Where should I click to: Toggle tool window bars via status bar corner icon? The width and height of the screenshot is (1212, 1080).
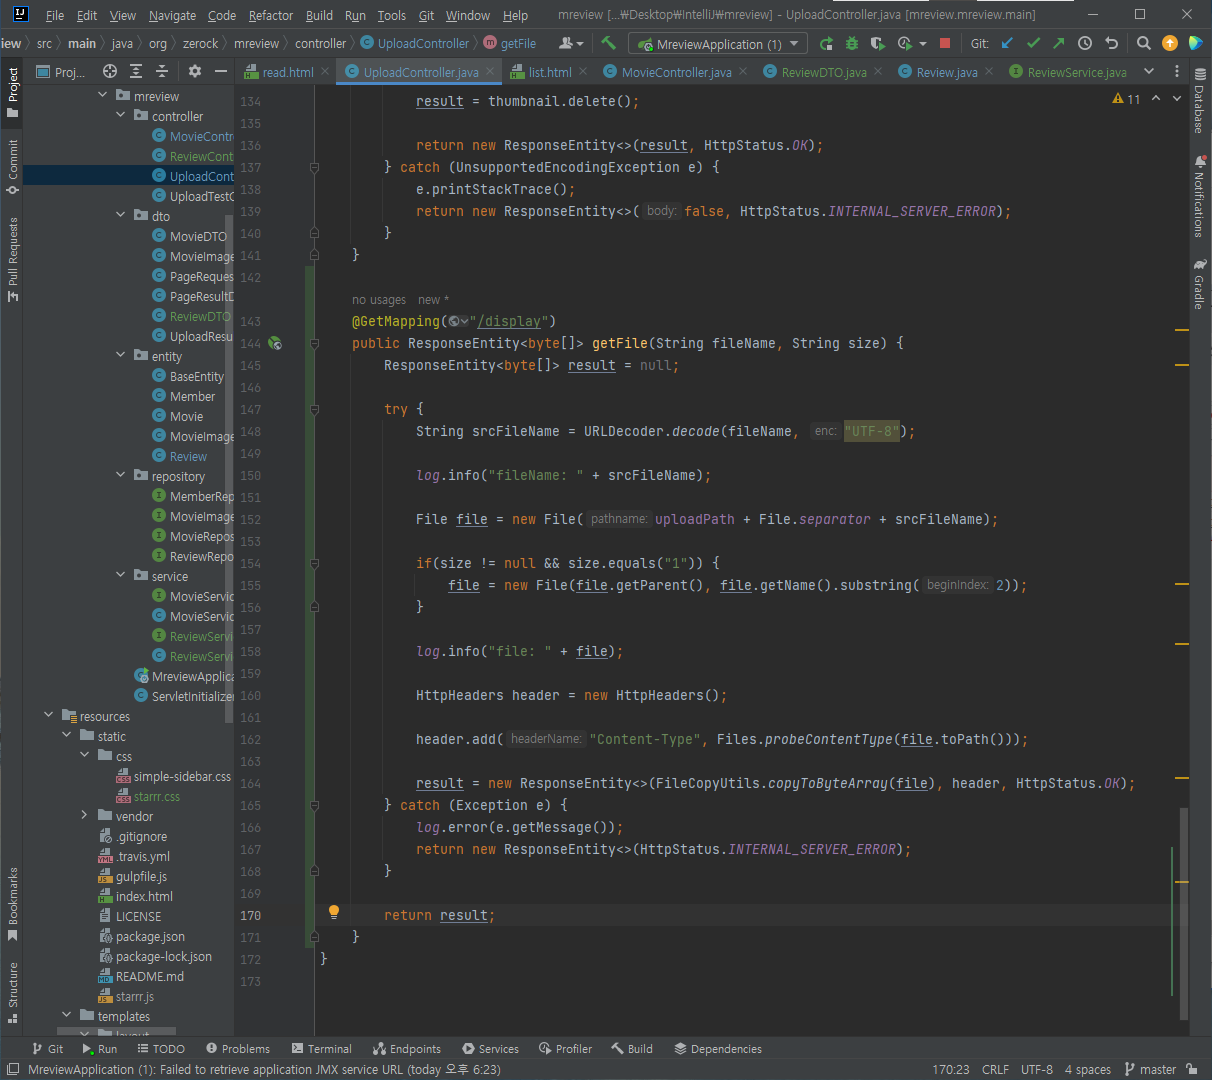tap(13, 1069)
